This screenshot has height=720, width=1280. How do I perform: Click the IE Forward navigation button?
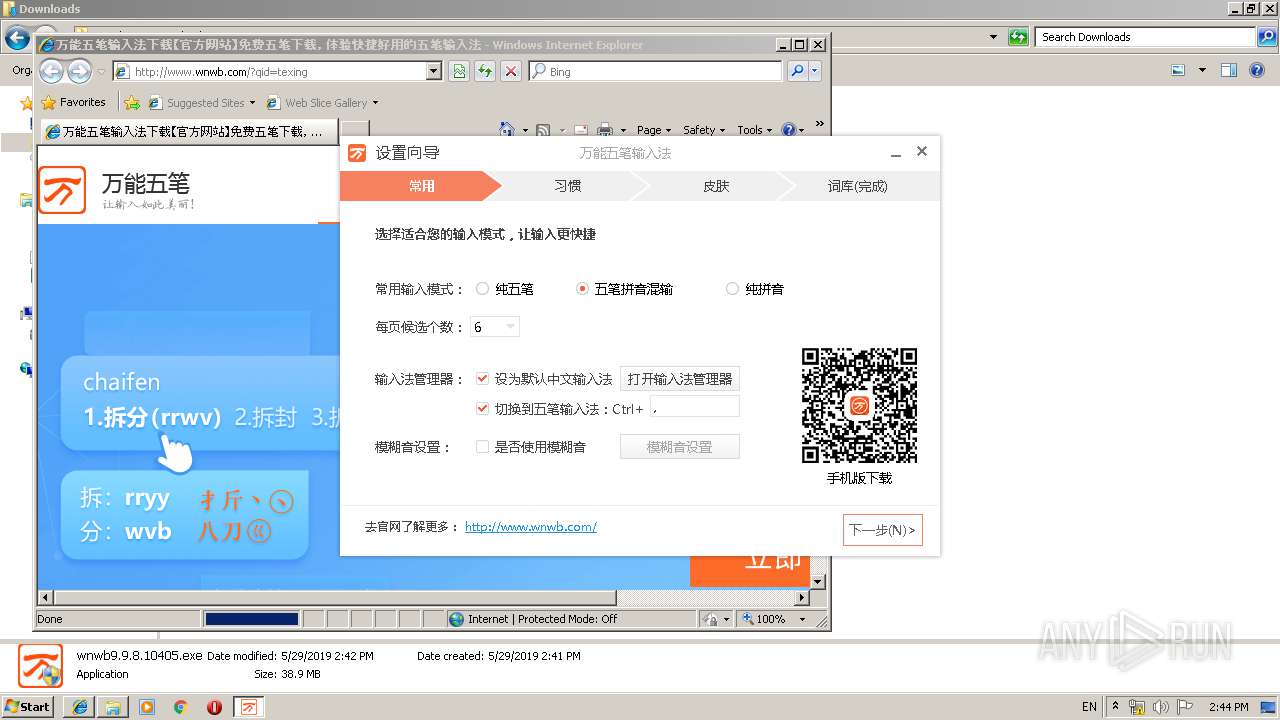pos(79,71)
